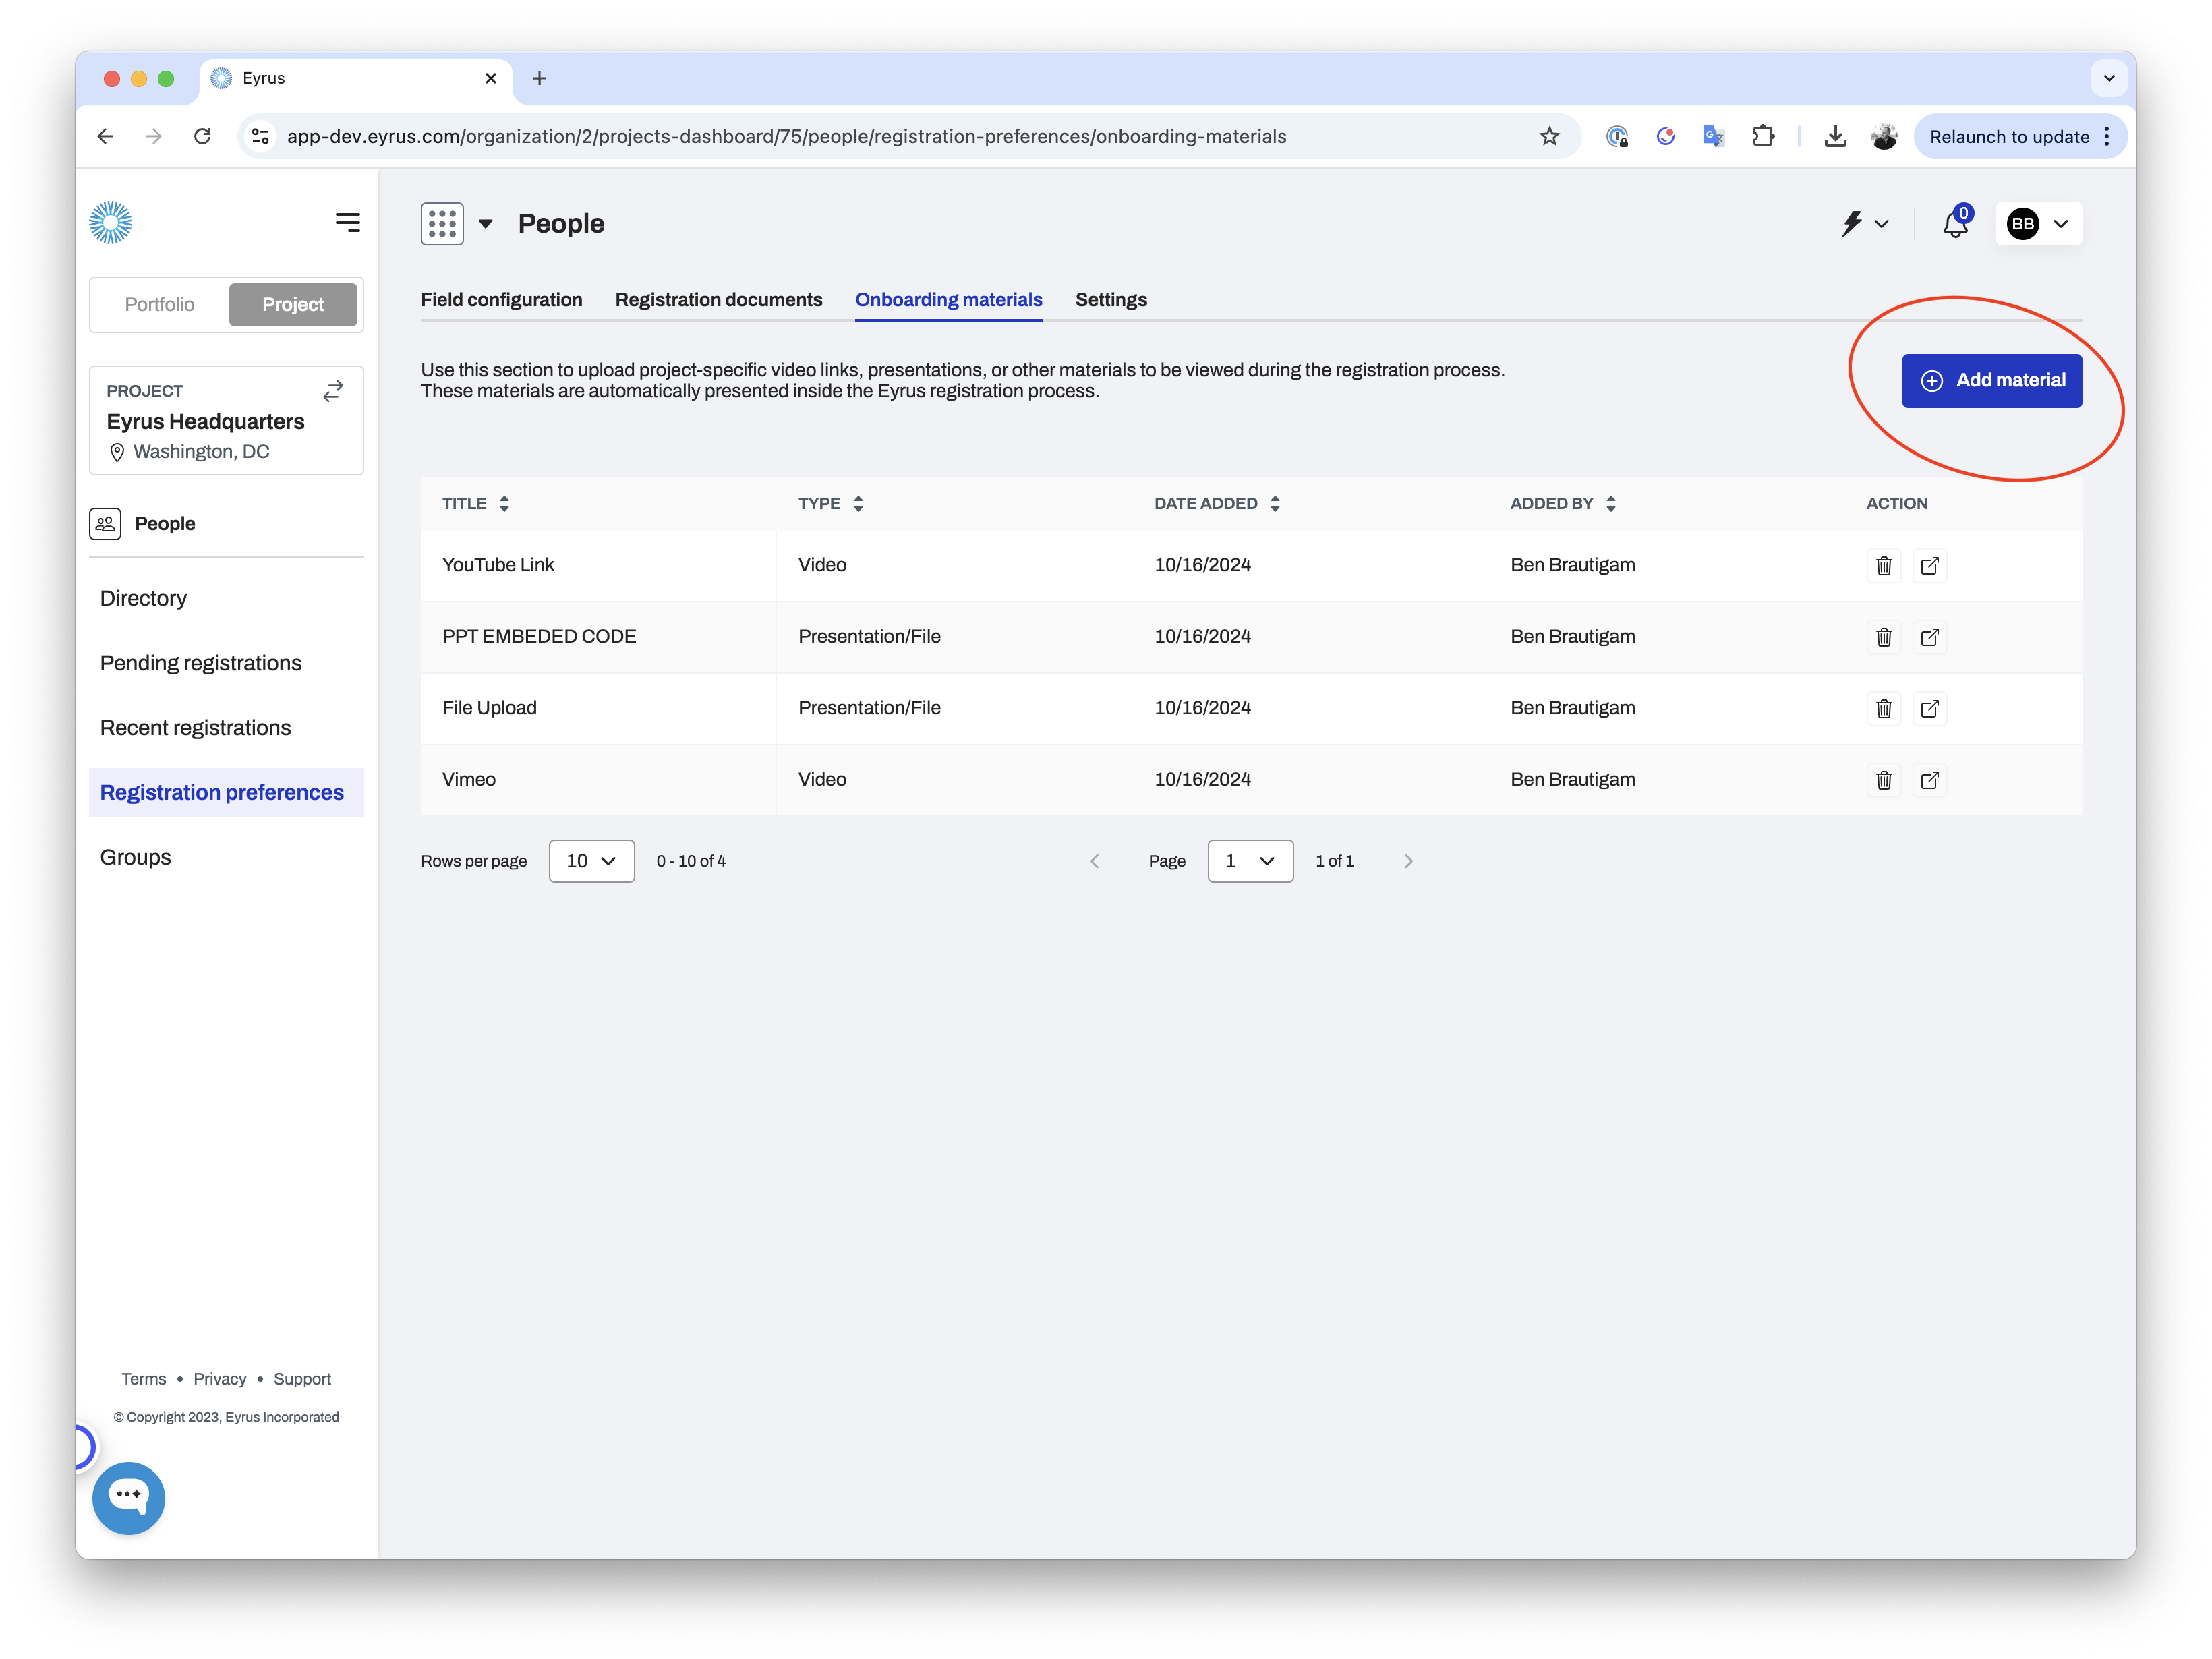Open browser extensions puzzle icon
The image size is (2212, 1659).
pyautogui.click(x=1763, y=136)
